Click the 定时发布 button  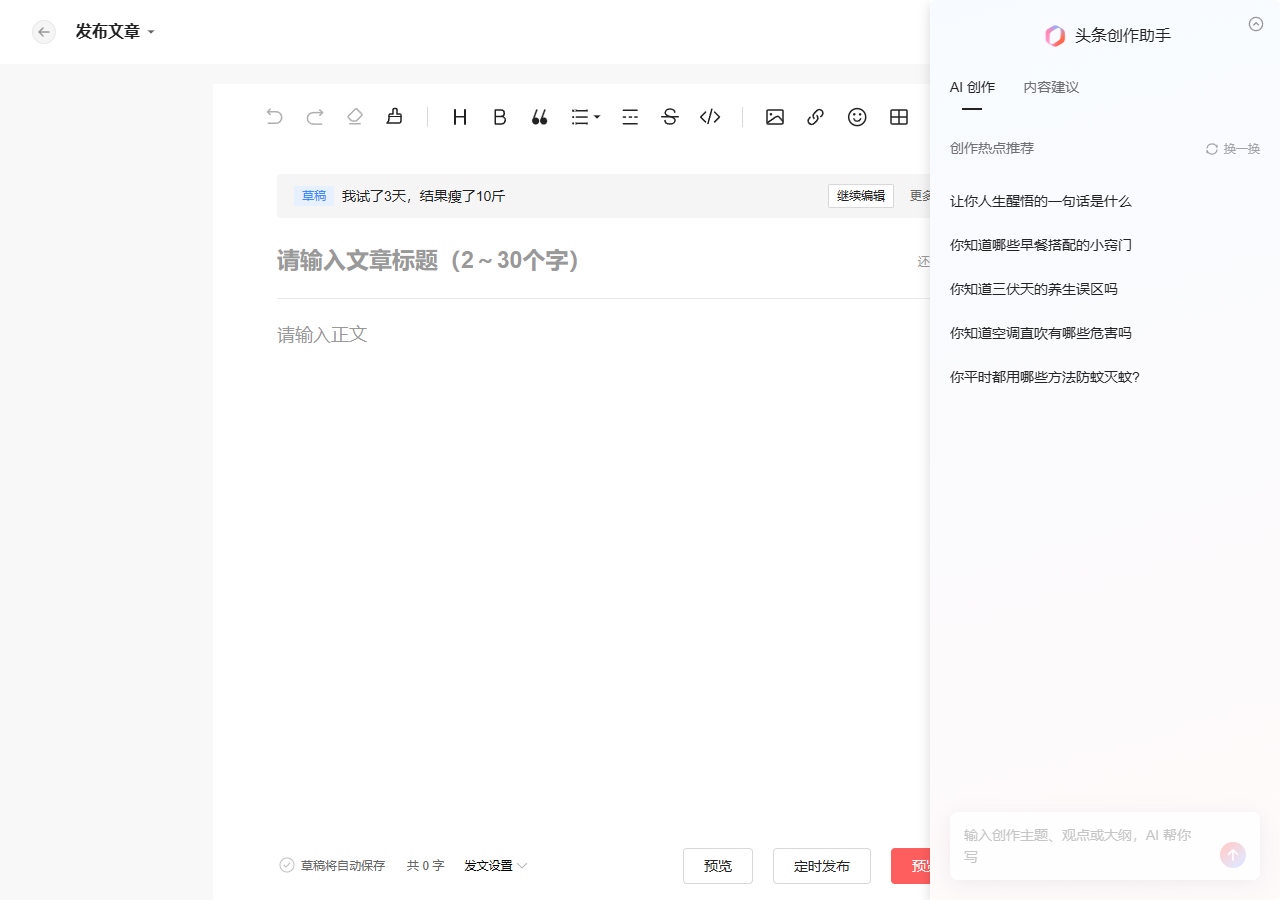(822, 866)
